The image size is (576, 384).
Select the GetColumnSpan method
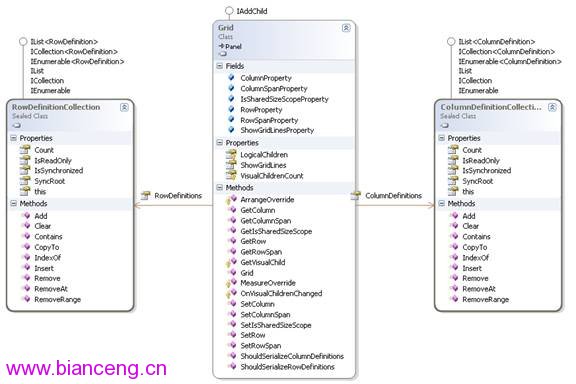(x=266, y=220)
